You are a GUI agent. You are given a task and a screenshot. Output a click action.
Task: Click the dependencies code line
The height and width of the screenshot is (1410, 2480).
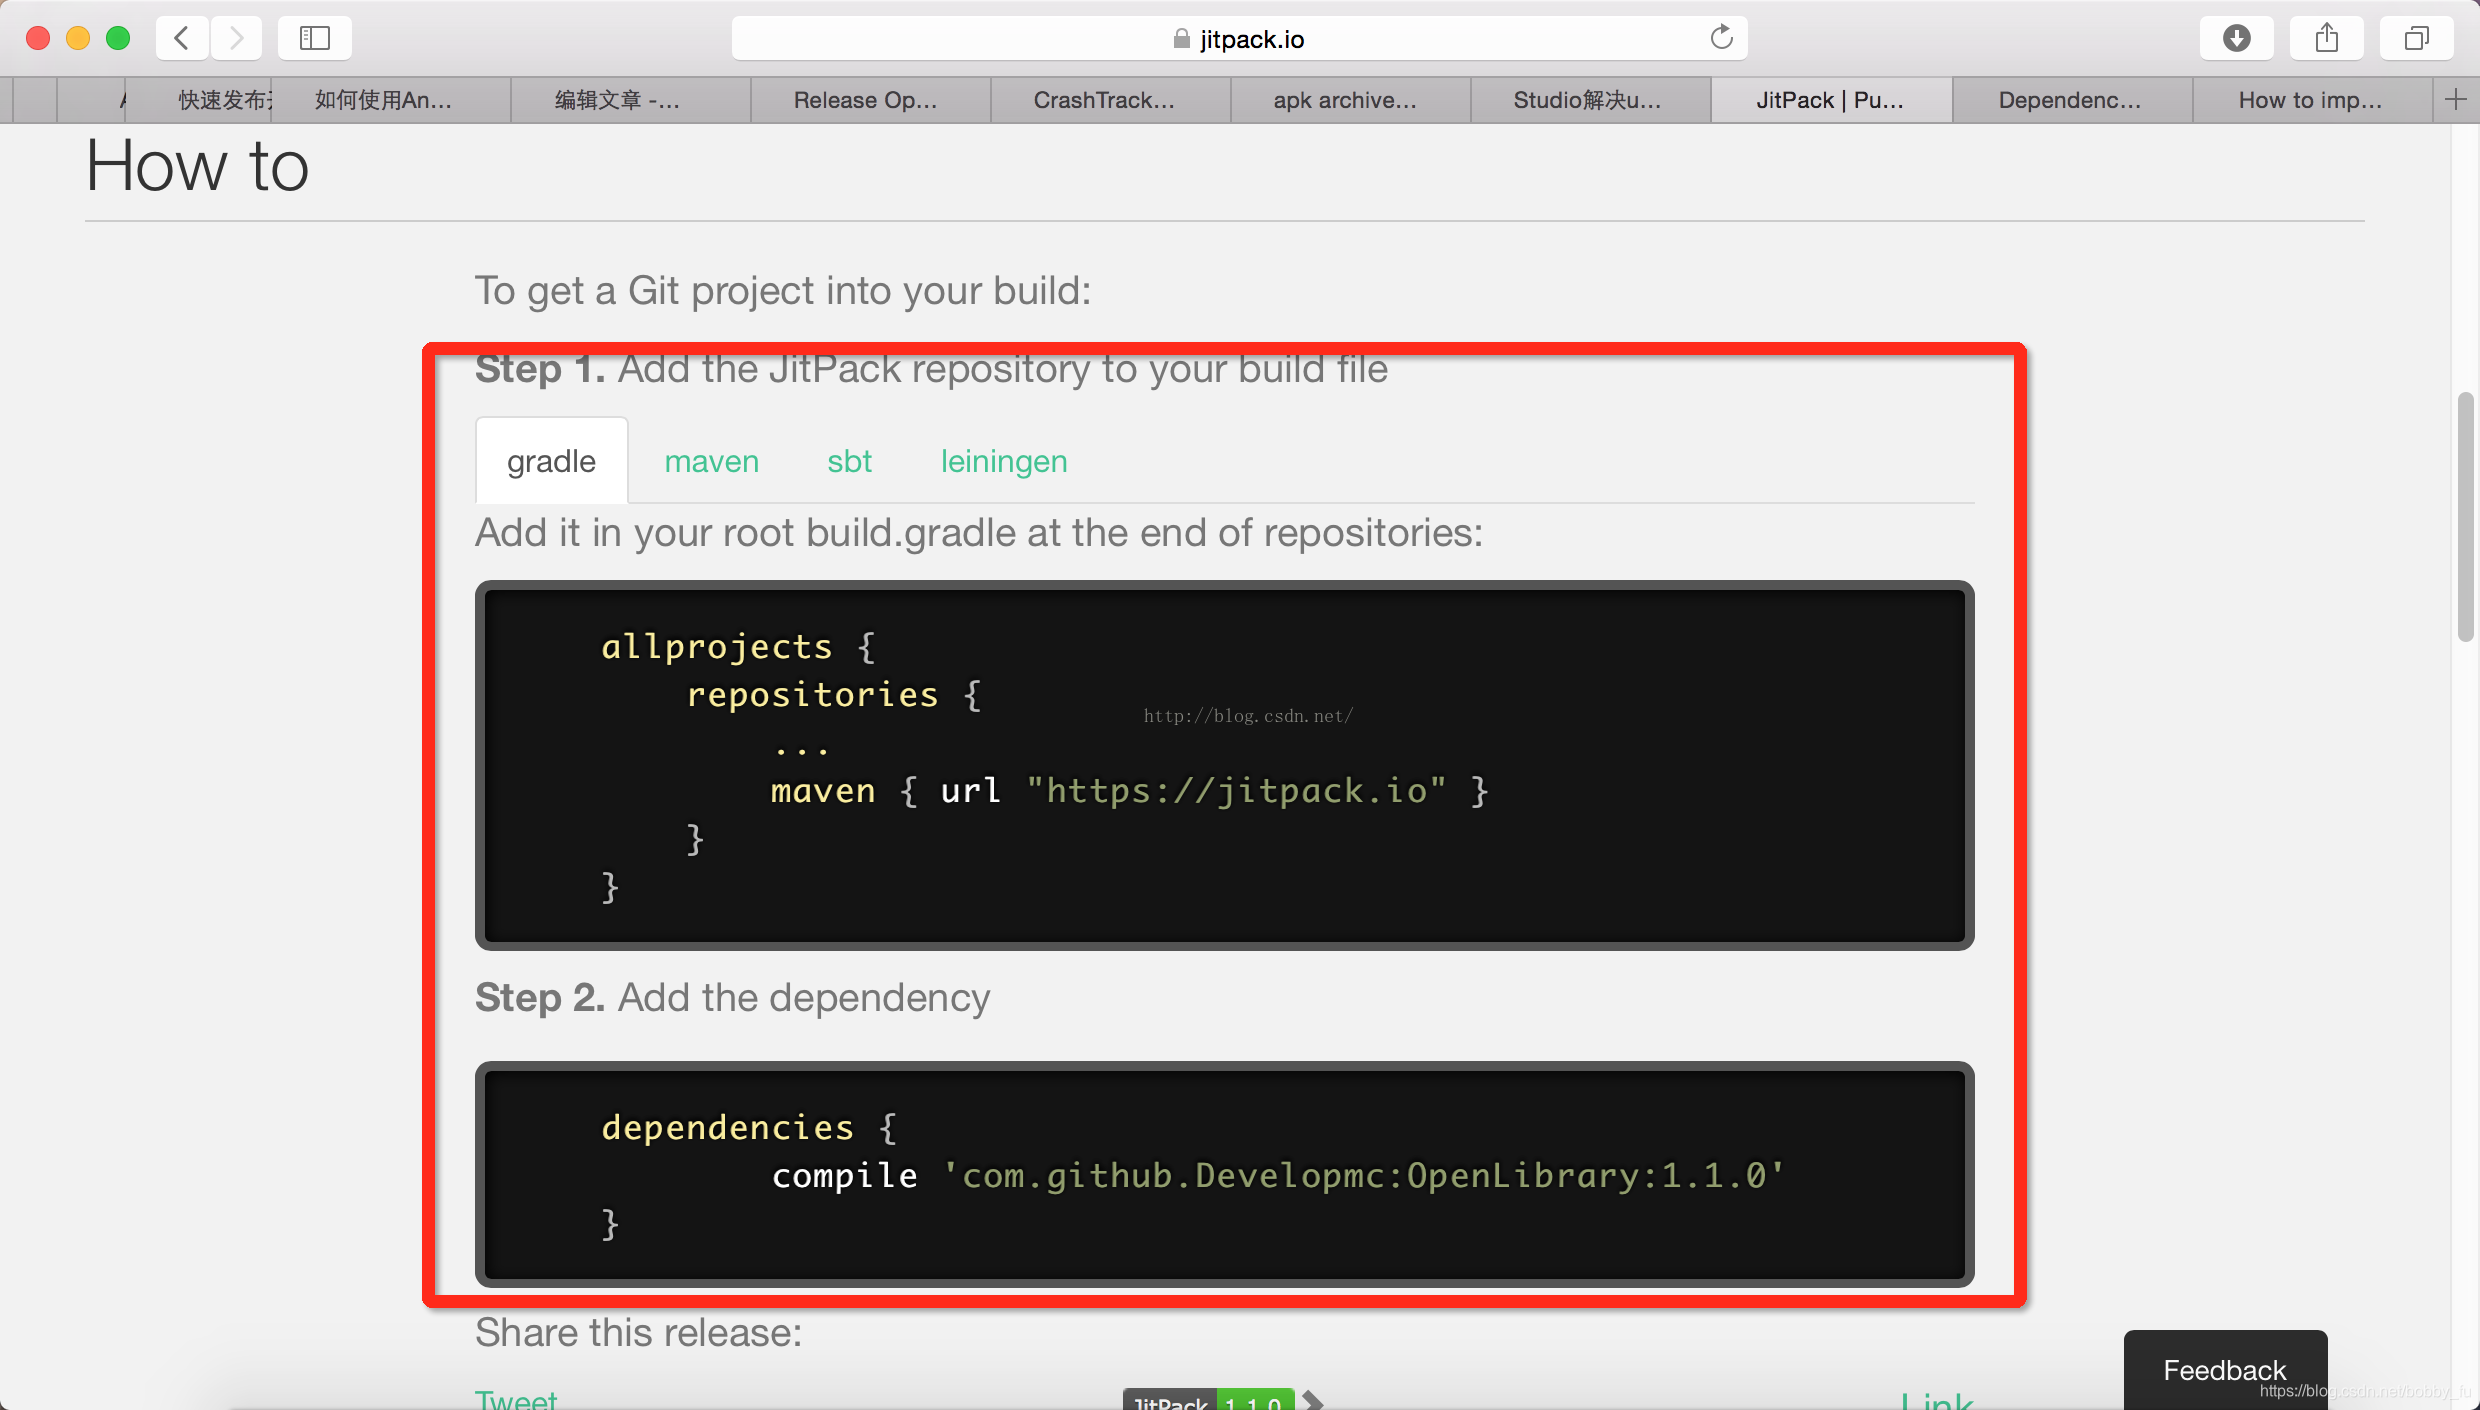point(749,1128)
